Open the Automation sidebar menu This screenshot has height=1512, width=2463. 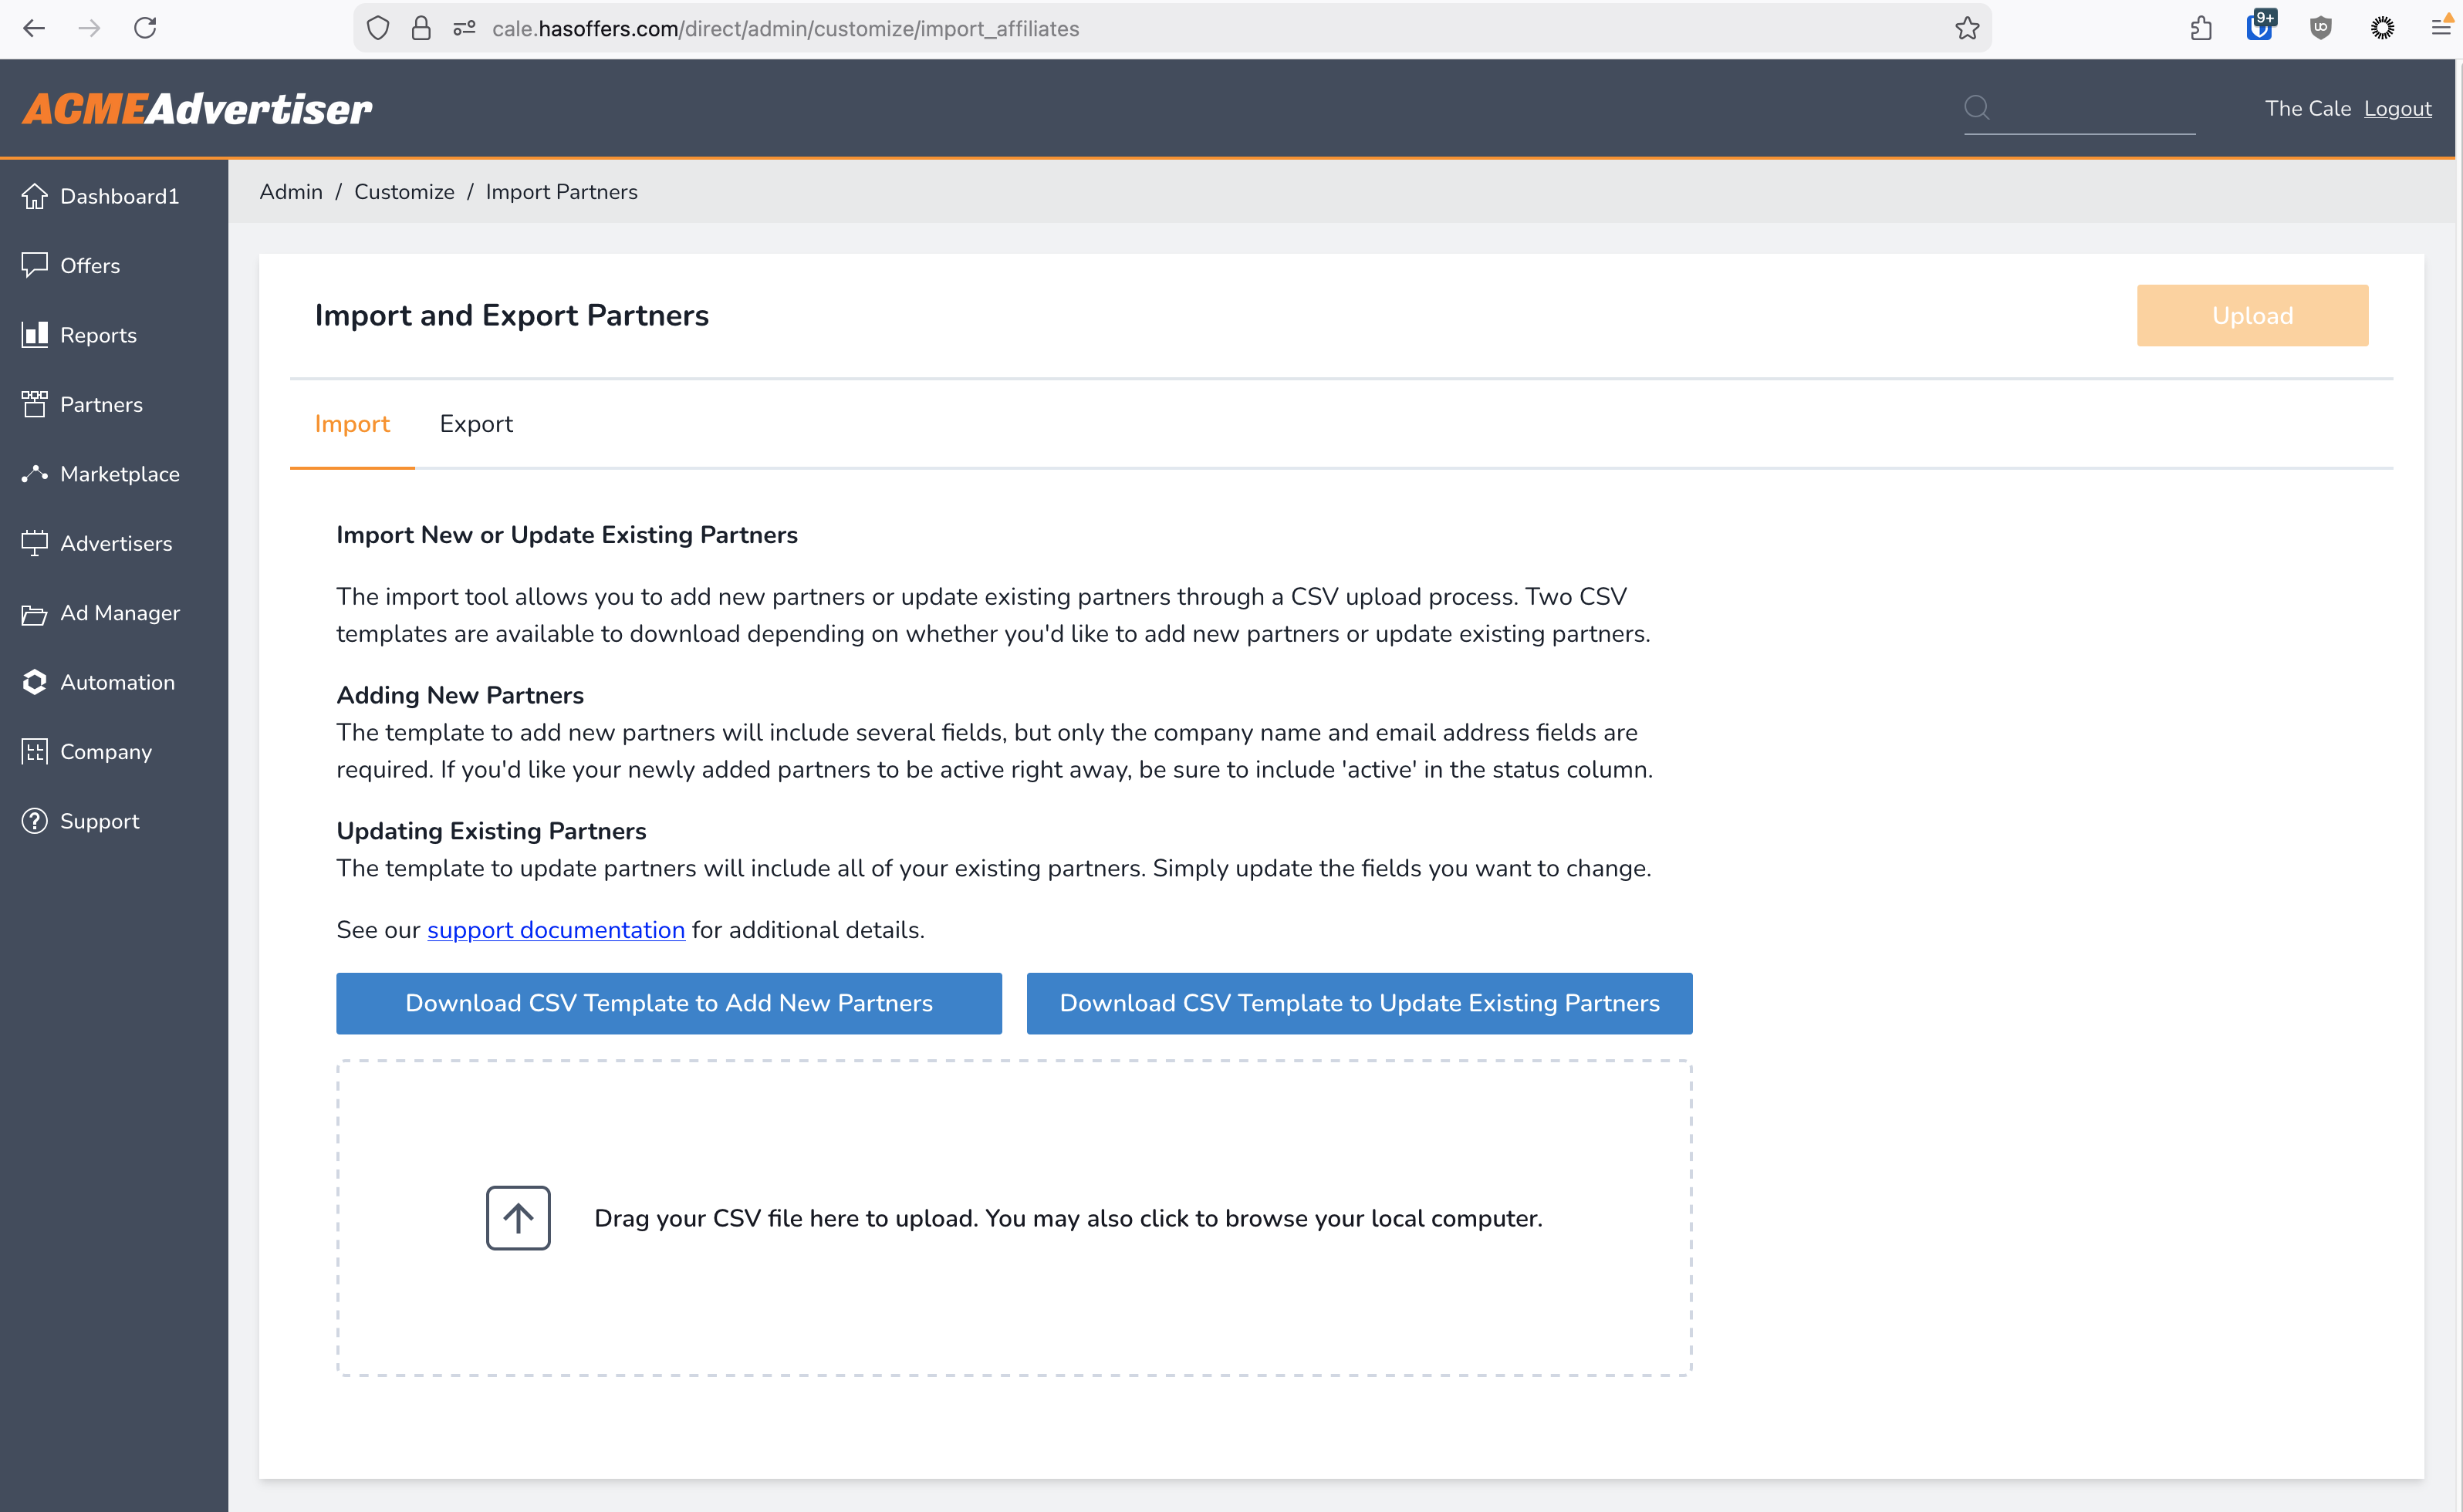[114, 682]
